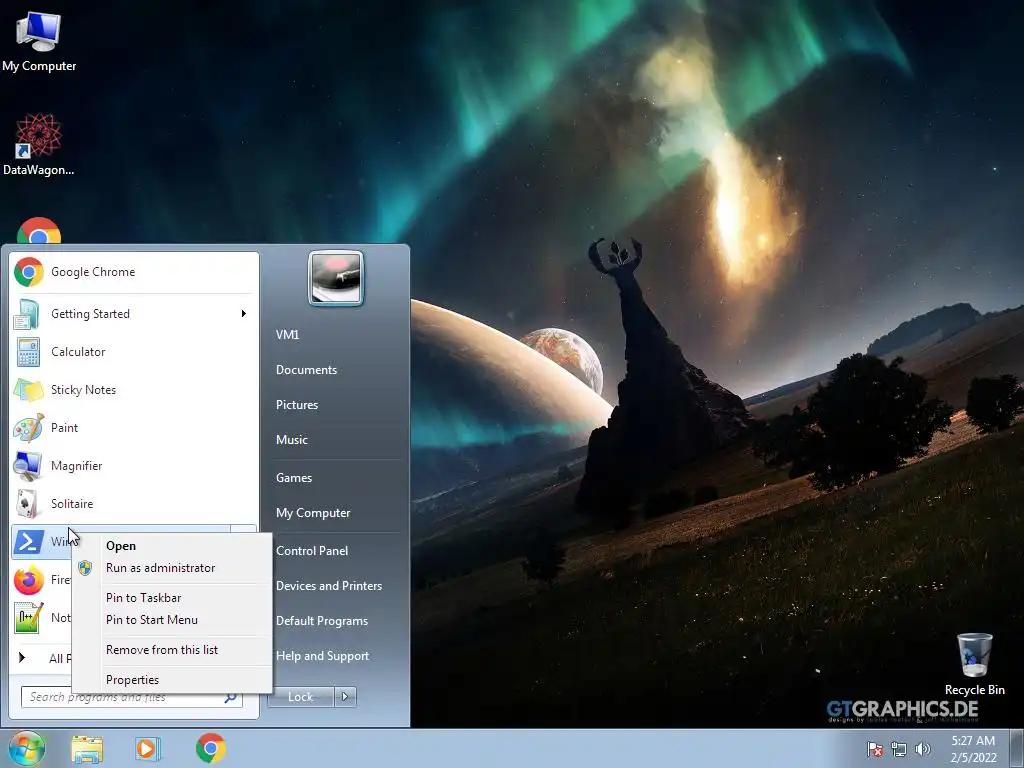This screenshot has height=768, width=1024.
Task: Choose Open in the context menu
Action: coord(172,546)
